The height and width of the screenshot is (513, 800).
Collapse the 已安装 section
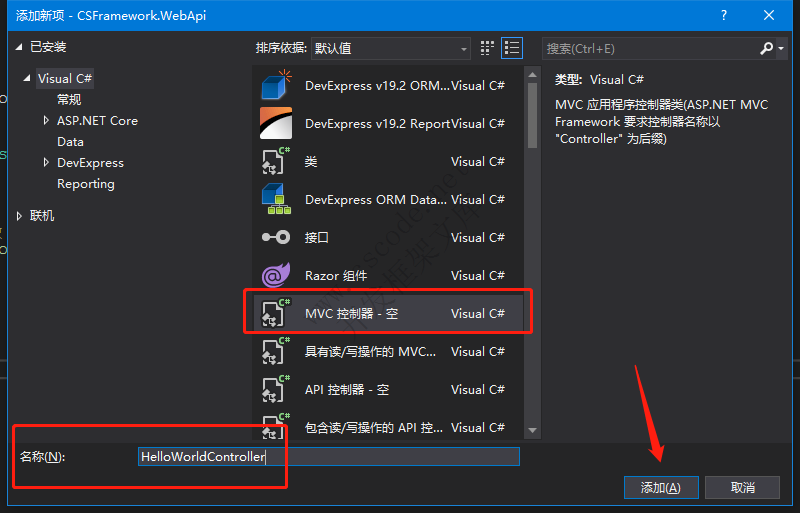(19, 47)
